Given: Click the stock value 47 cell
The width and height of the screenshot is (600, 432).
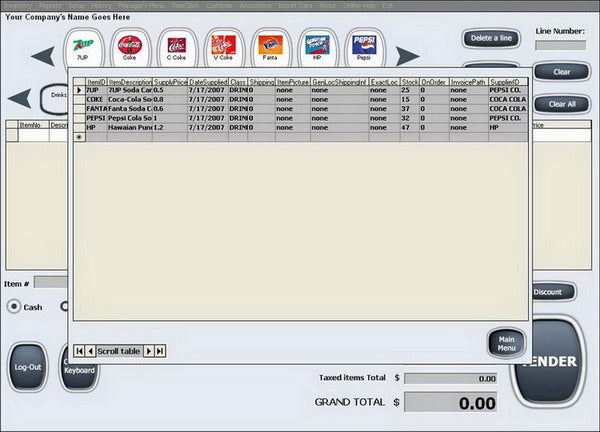Looking at the screenshot, I should coord(409,127).
